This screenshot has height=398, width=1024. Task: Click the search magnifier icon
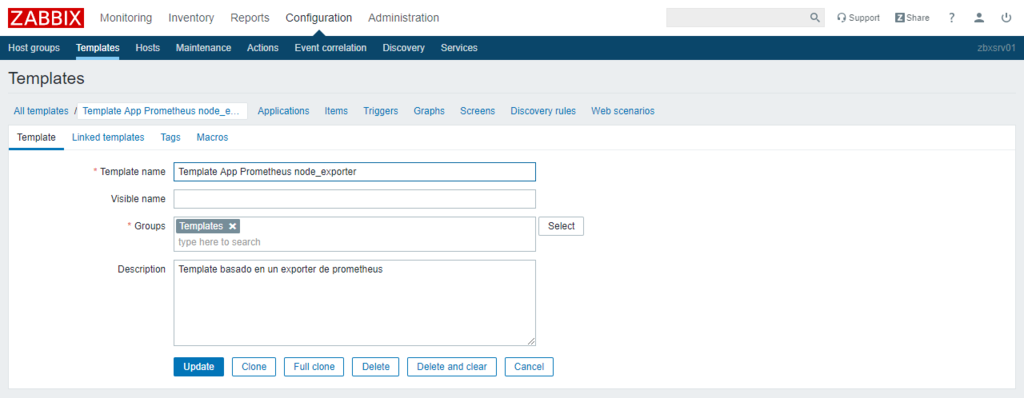[814, 18]
